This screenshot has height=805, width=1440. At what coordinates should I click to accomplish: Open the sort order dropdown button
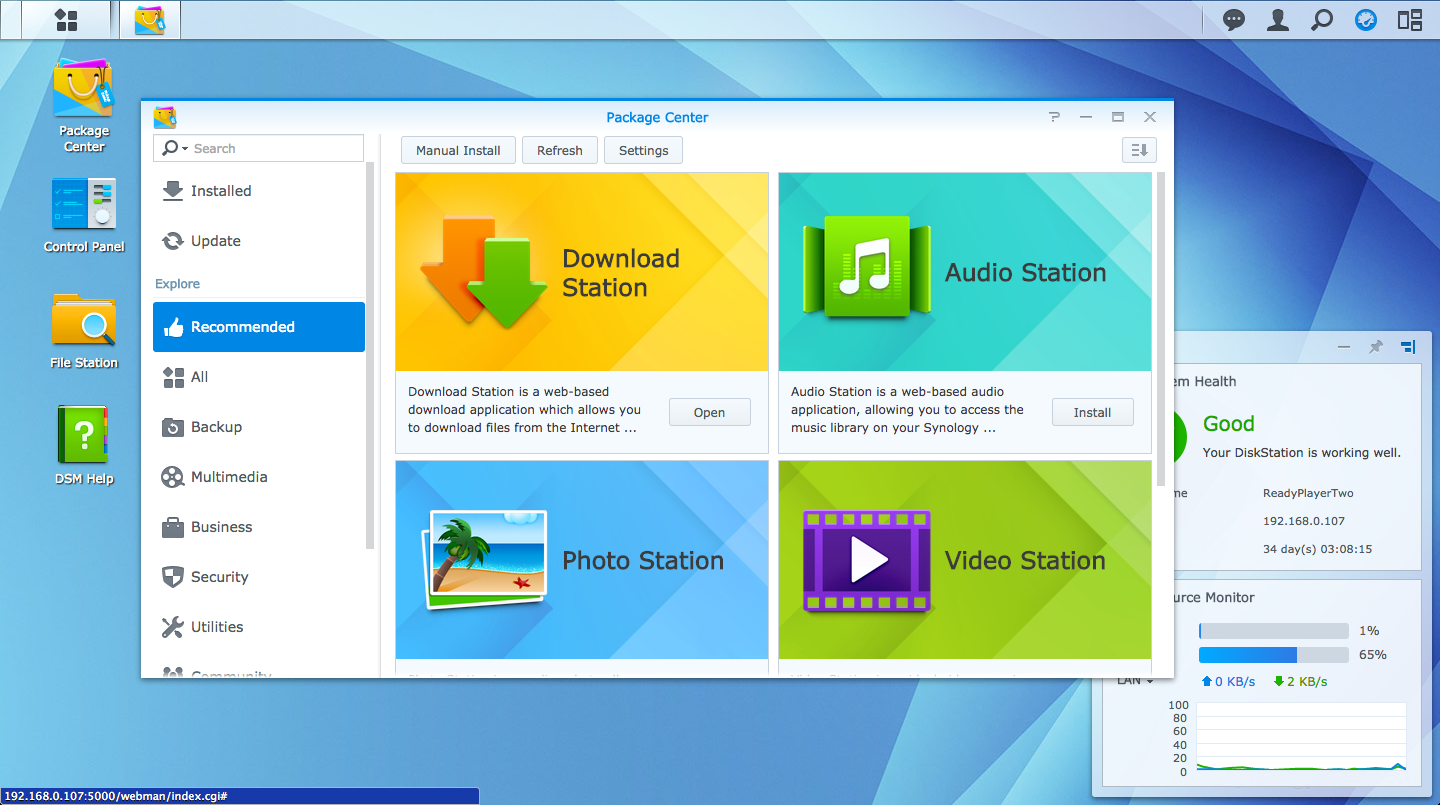pos(1139,150)
